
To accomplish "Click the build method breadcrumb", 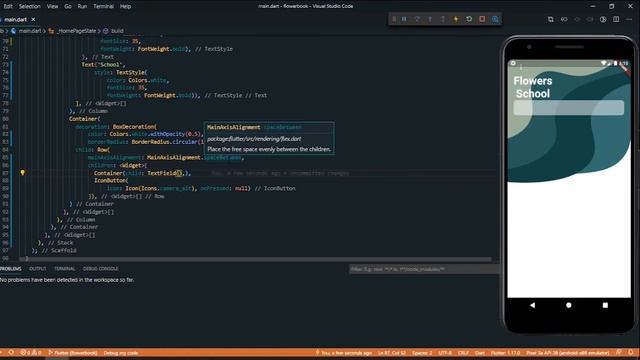I will click(x=117, y=31).
